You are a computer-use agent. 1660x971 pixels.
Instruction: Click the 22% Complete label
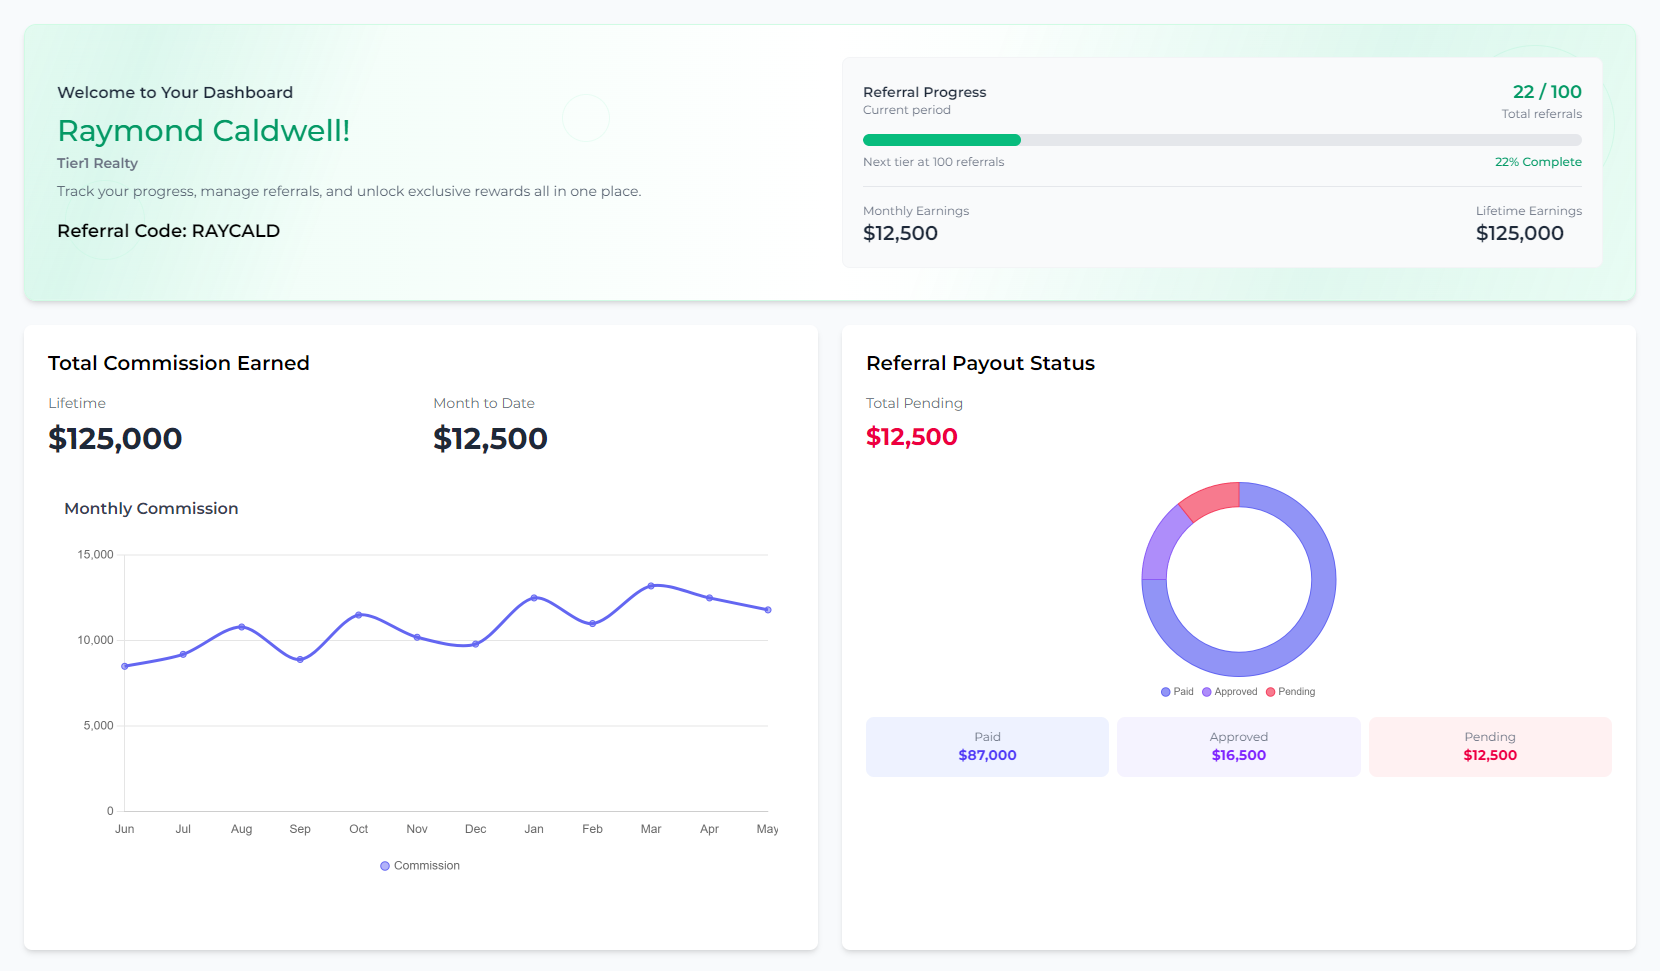[x=1538, y=162]
